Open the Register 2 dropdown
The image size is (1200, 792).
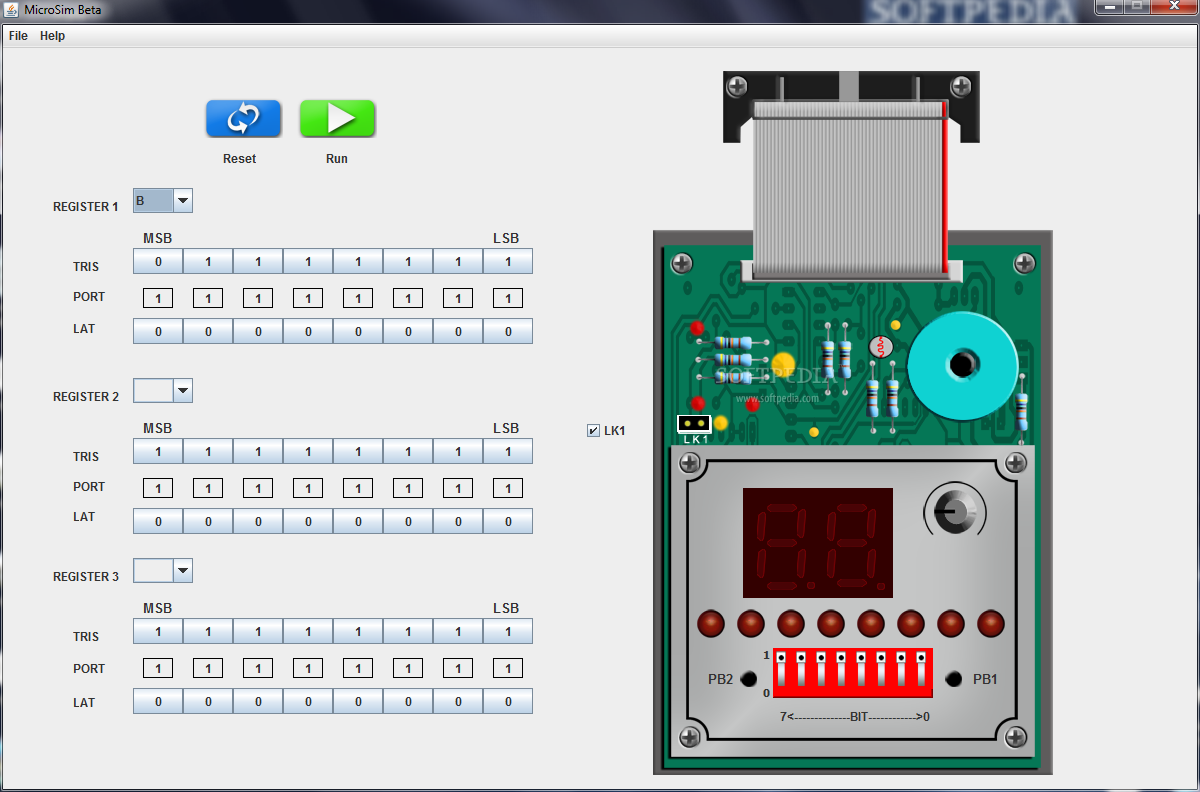pos(163,391)
